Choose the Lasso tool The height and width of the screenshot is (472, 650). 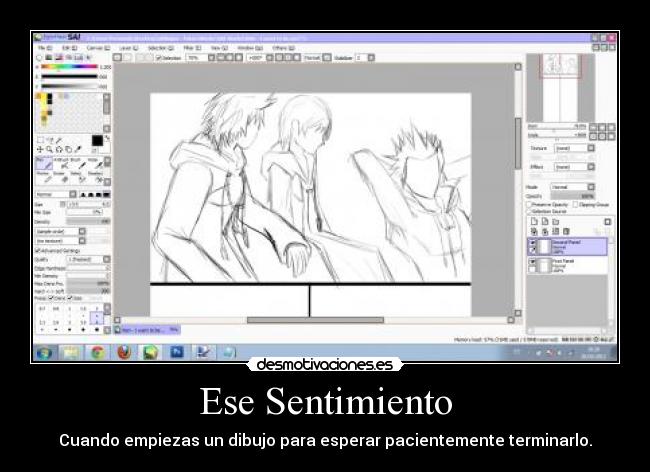click(x=50, y=140)
